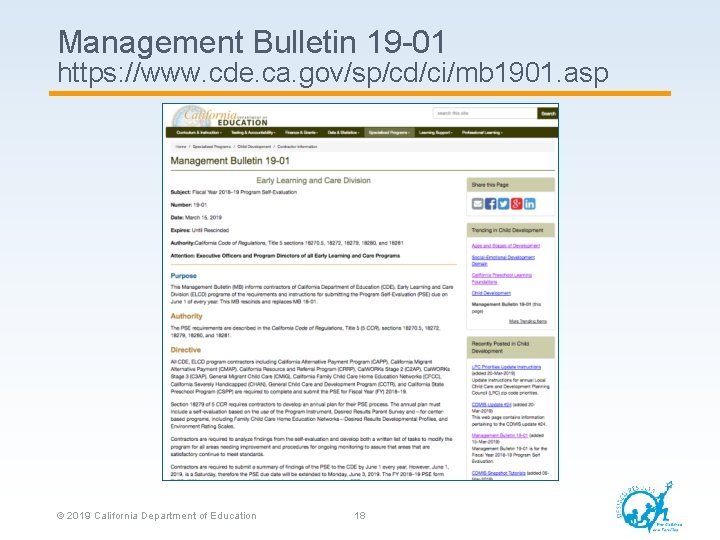720x540 pixels.
Task: Click California Department of Education logo
Action: coord(219,116)
